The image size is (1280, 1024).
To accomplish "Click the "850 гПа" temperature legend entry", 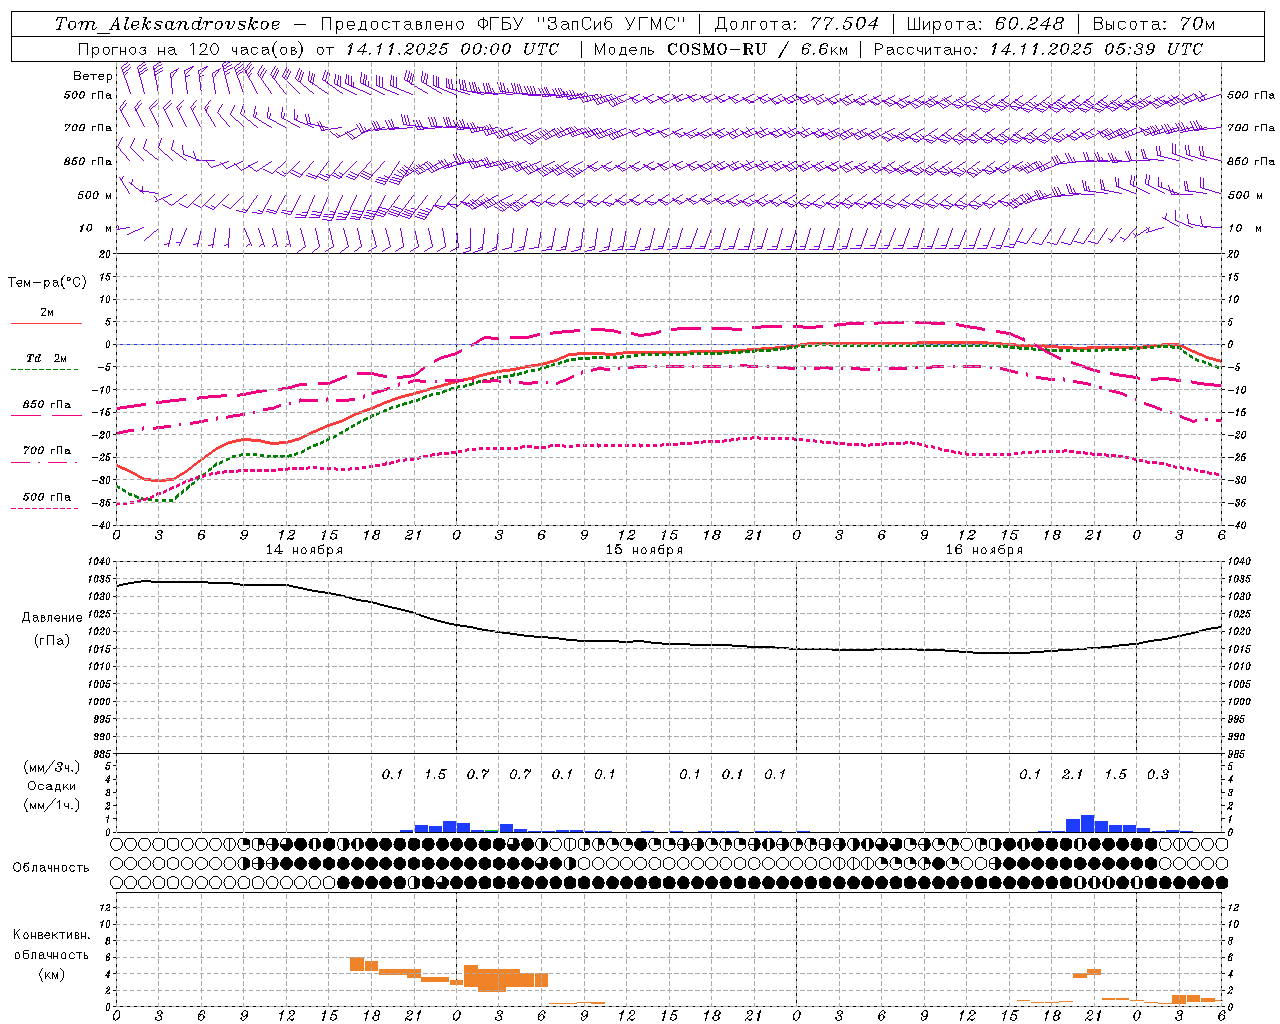I will [47, 405].
